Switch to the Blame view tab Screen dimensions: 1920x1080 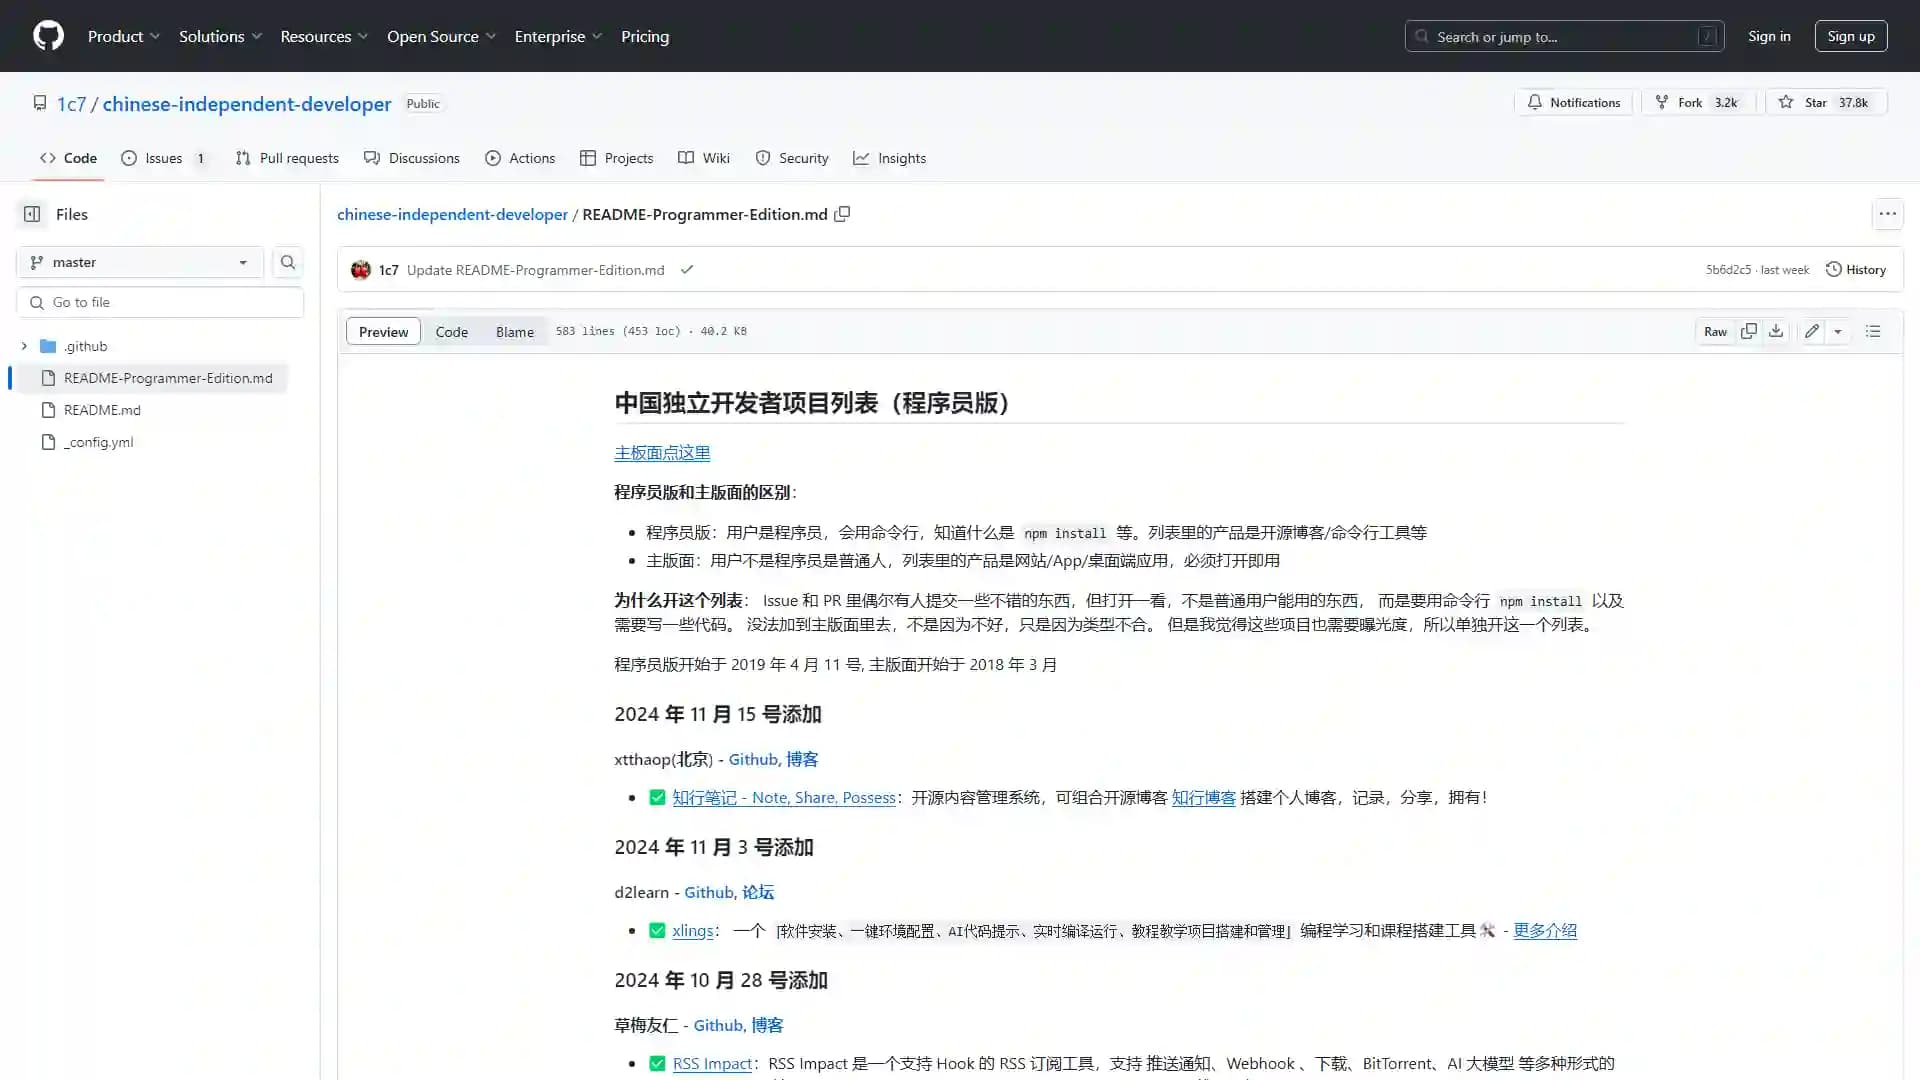(514, 331)
